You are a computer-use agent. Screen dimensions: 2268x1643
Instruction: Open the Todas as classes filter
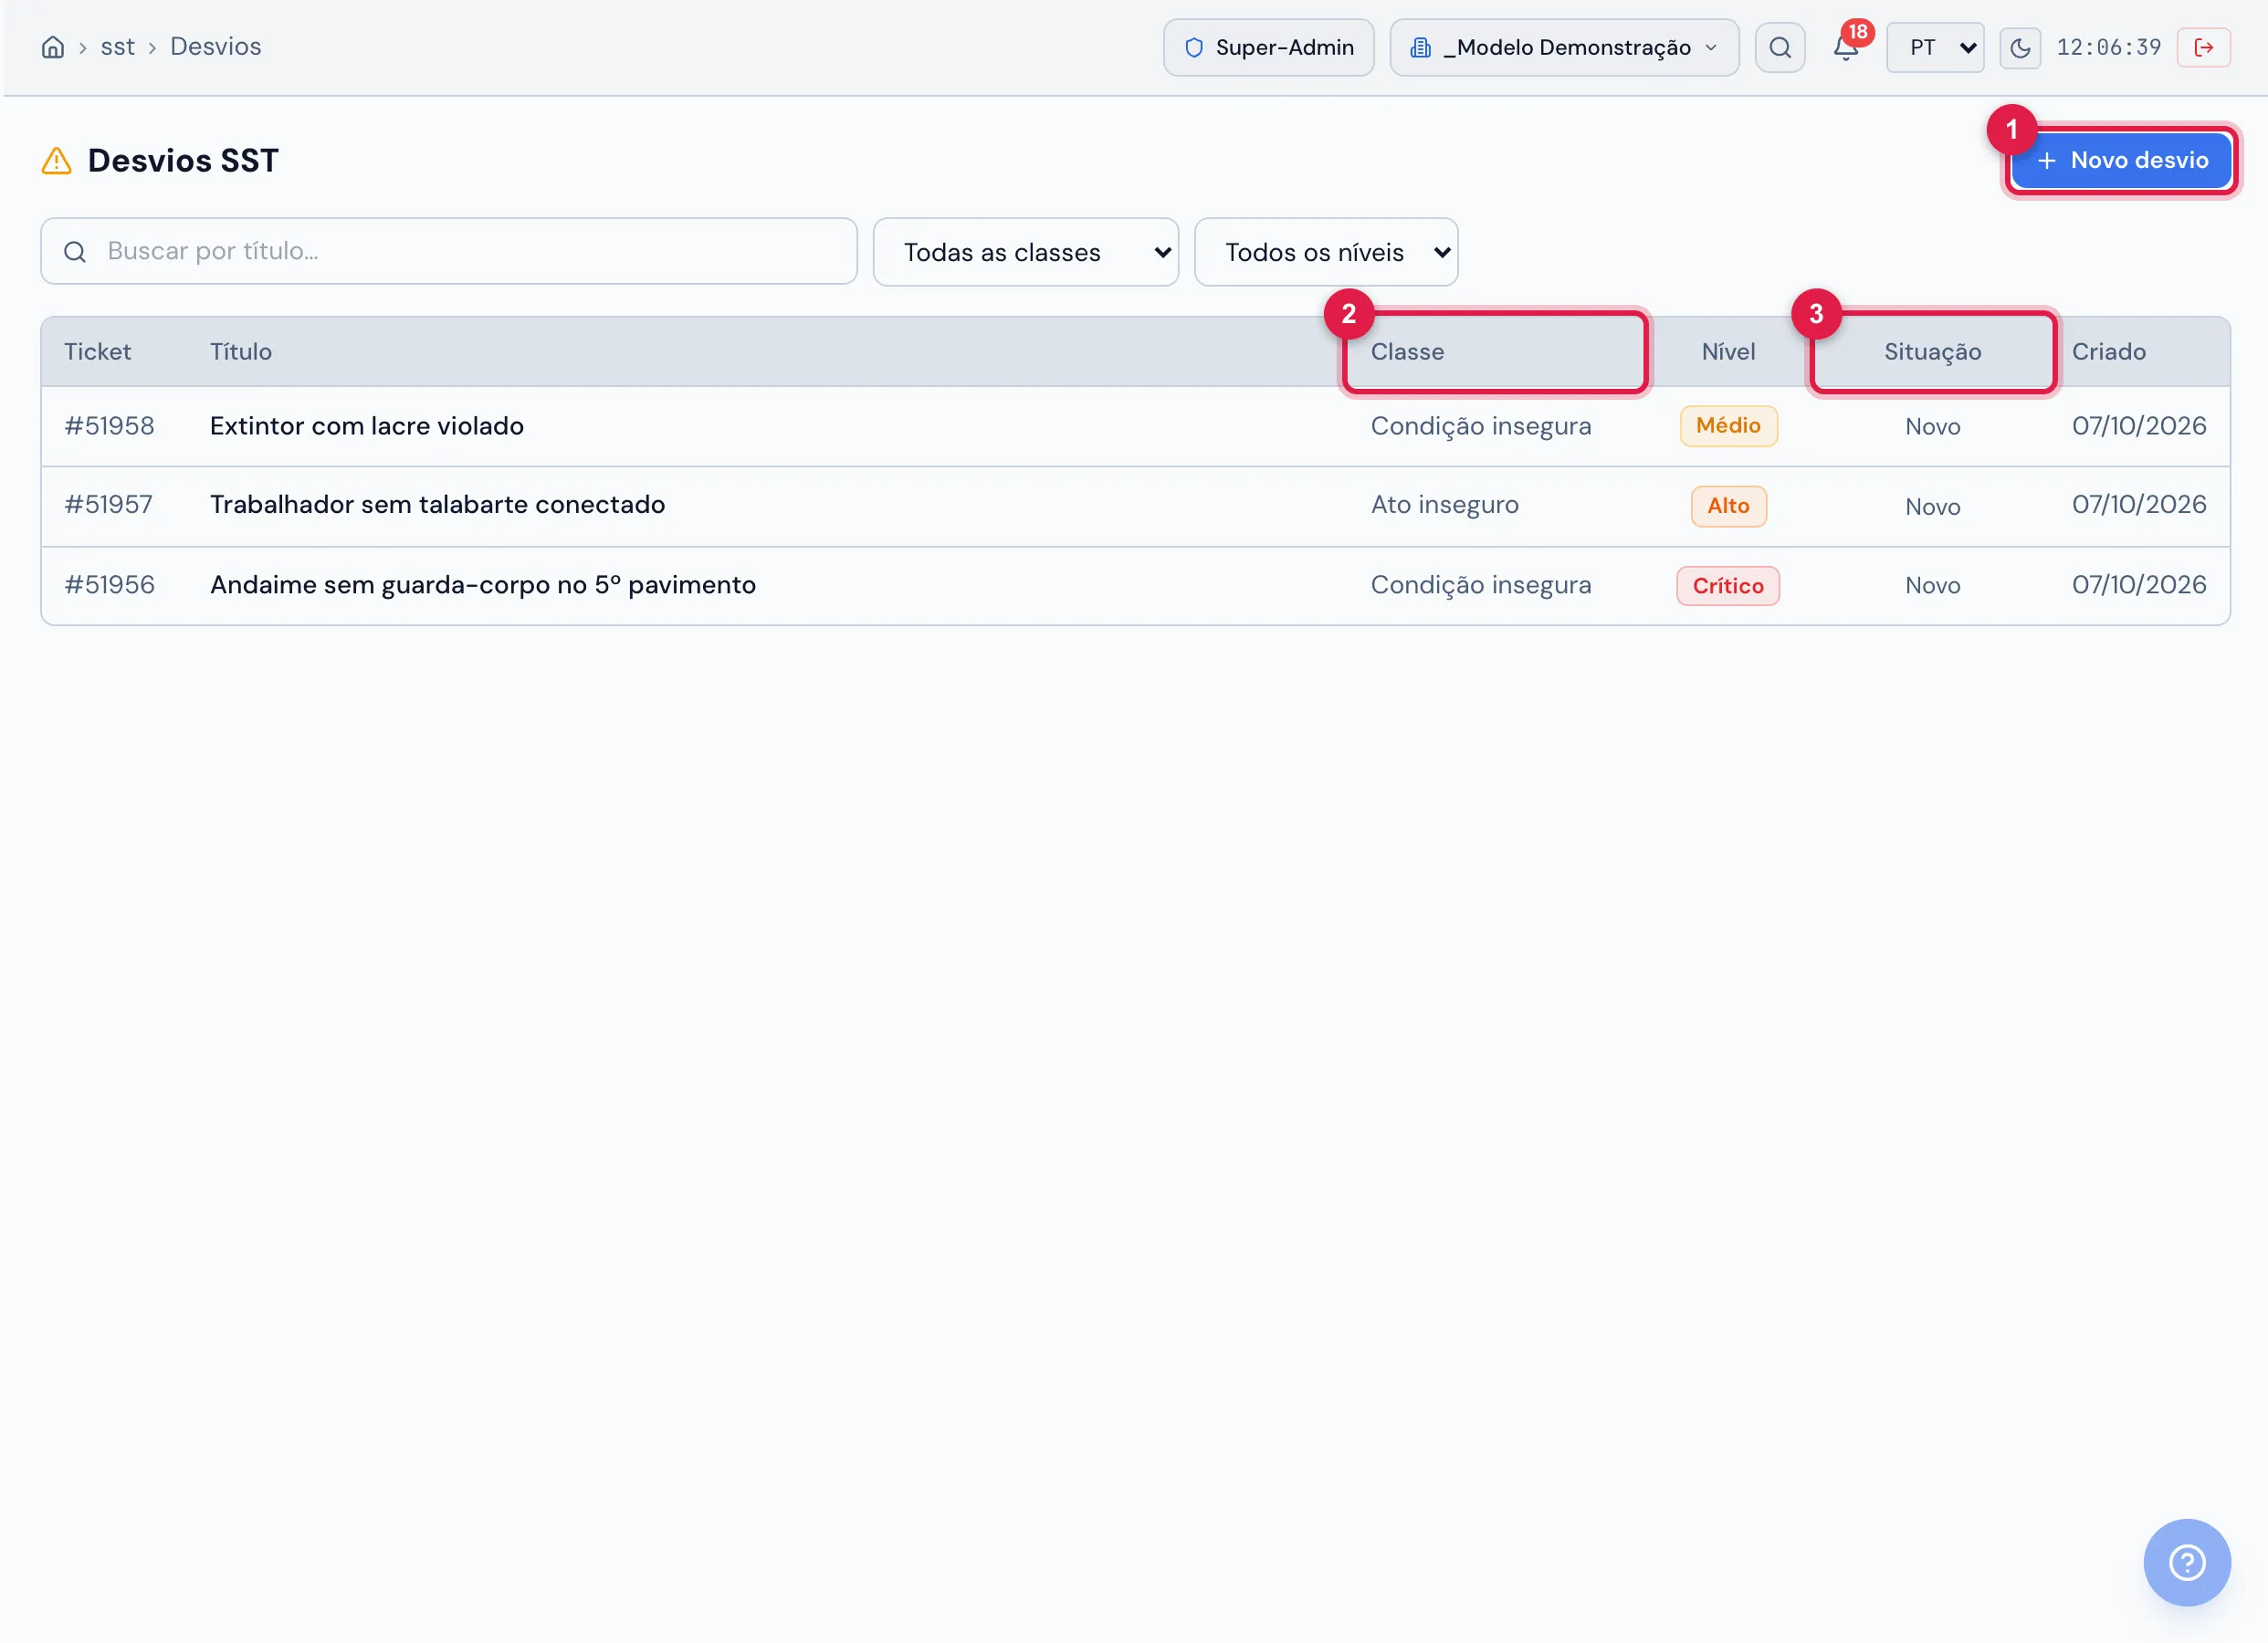pos(1026,252)
